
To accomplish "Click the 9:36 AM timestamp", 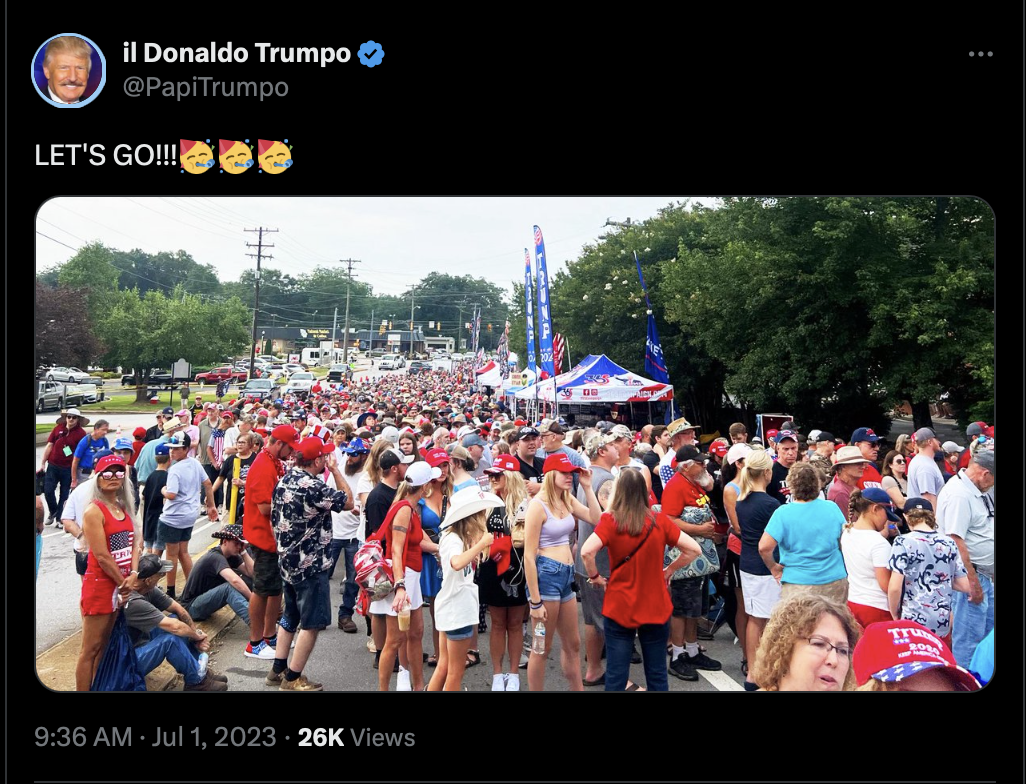I will coord(83,737).
